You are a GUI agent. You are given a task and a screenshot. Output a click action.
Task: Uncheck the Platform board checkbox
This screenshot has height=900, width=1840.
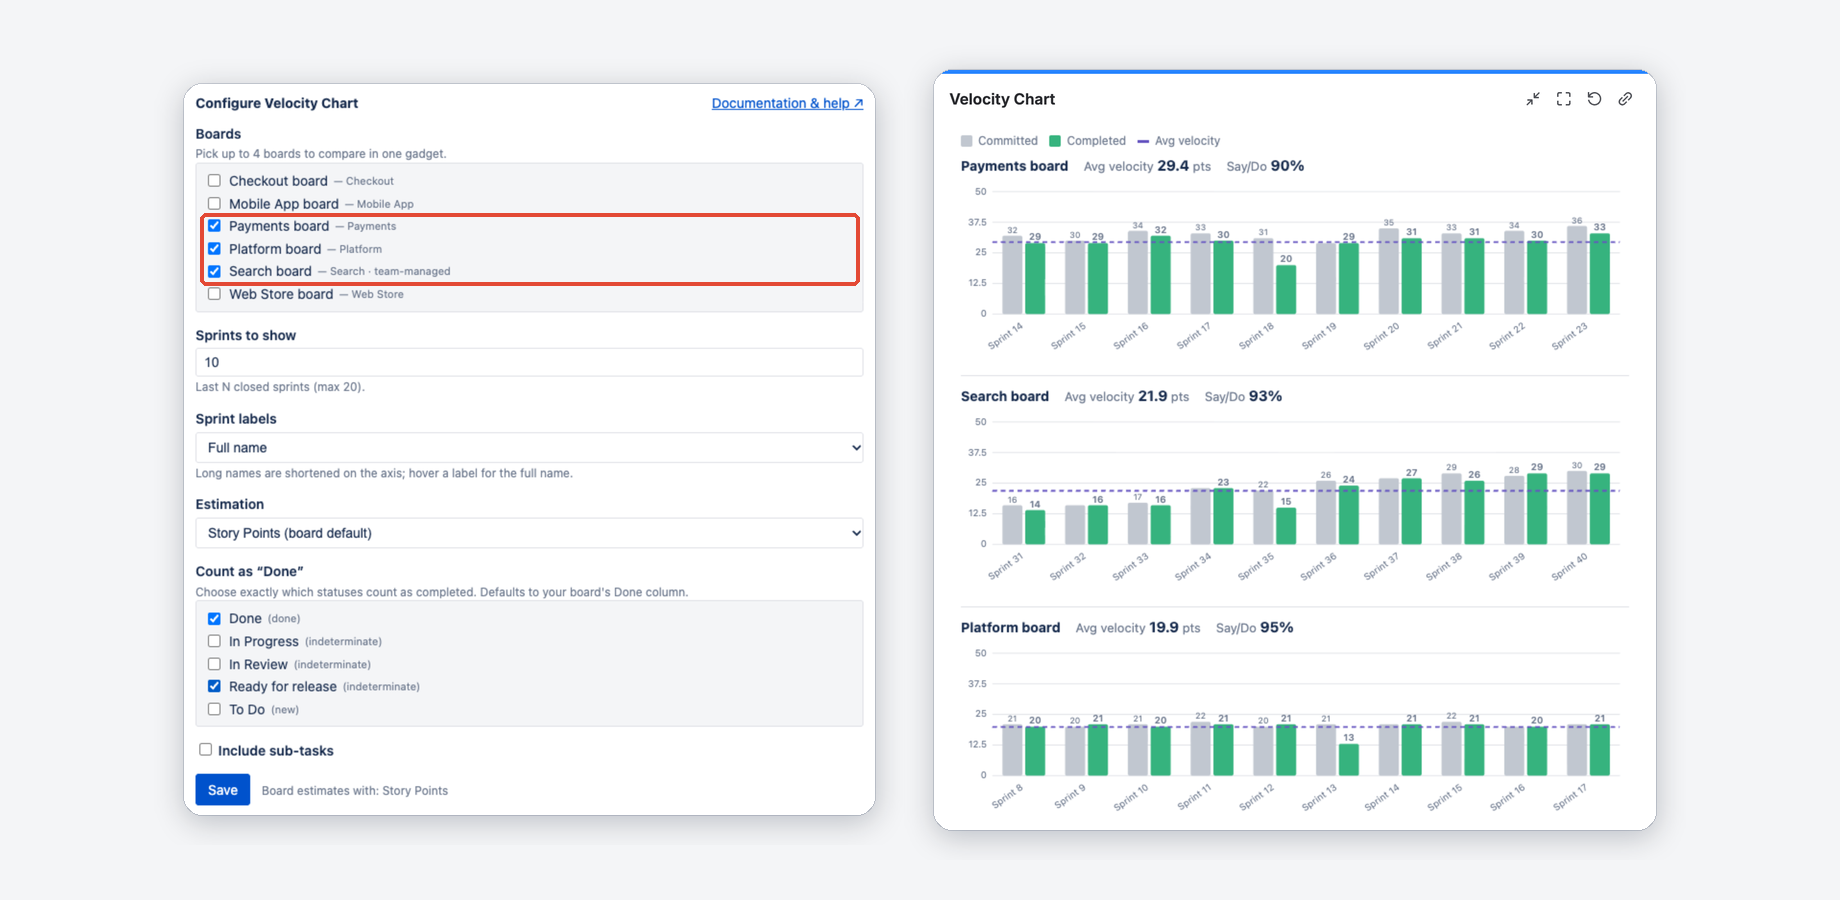214,248
